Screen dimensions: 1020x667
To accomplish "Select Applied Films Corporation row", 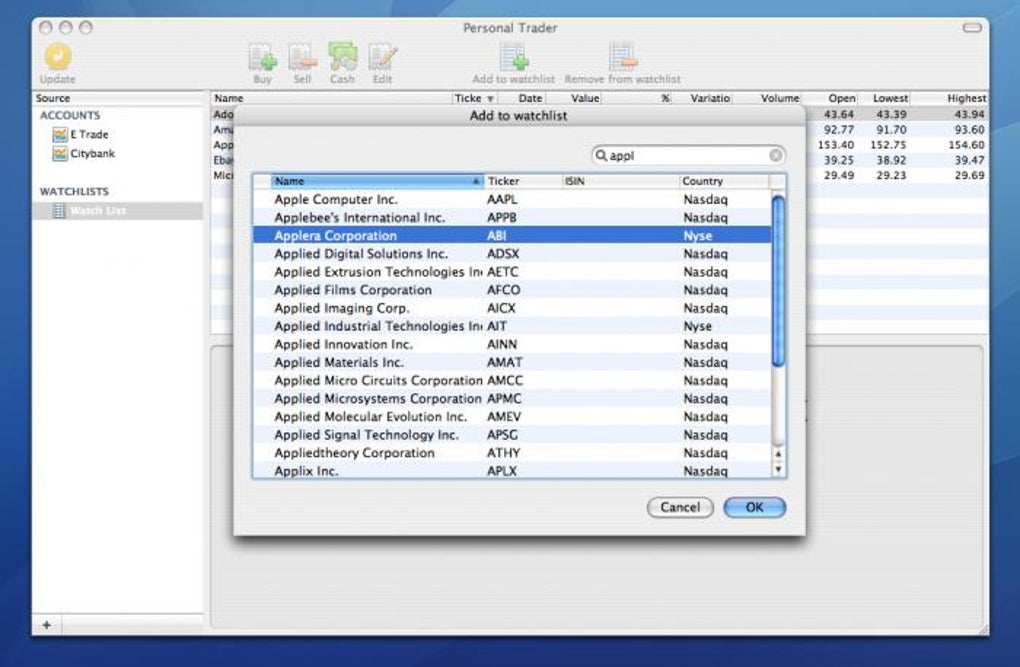I will 511,290.
